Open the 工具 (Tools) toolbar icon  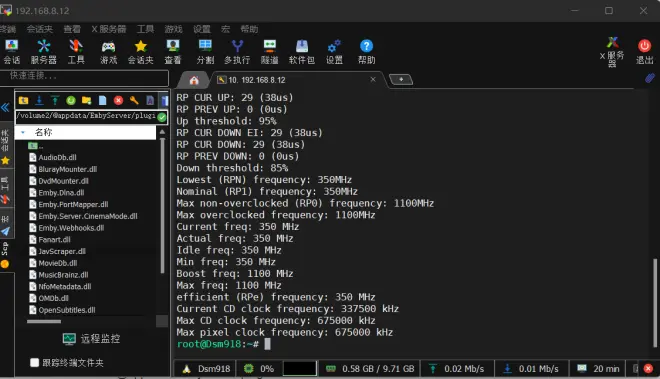coord(76,51)
